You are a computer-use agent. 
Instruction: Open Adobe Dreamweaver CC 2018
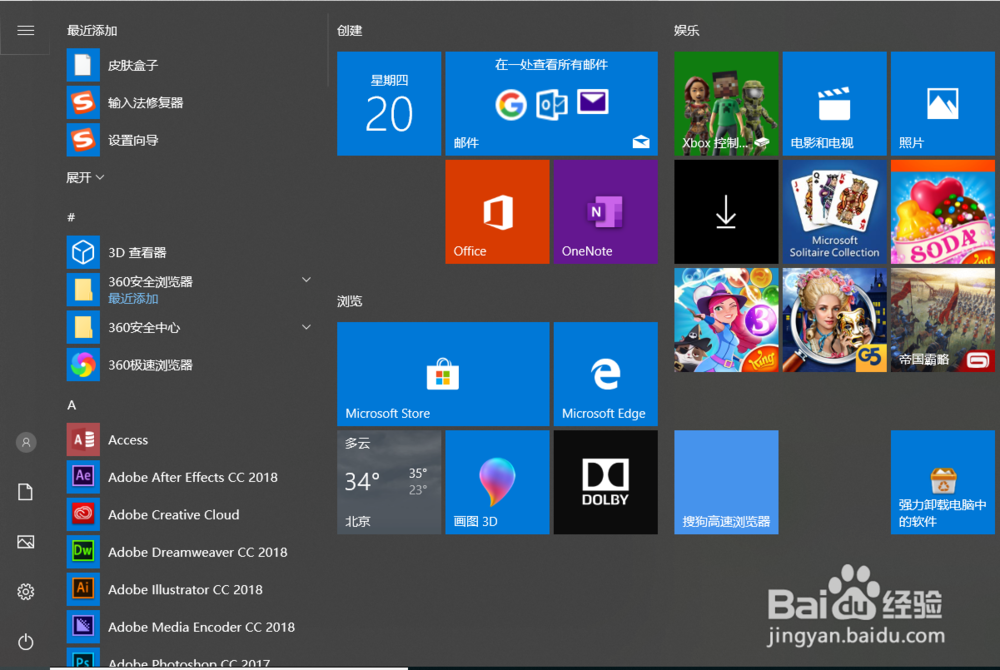point(191,552)
